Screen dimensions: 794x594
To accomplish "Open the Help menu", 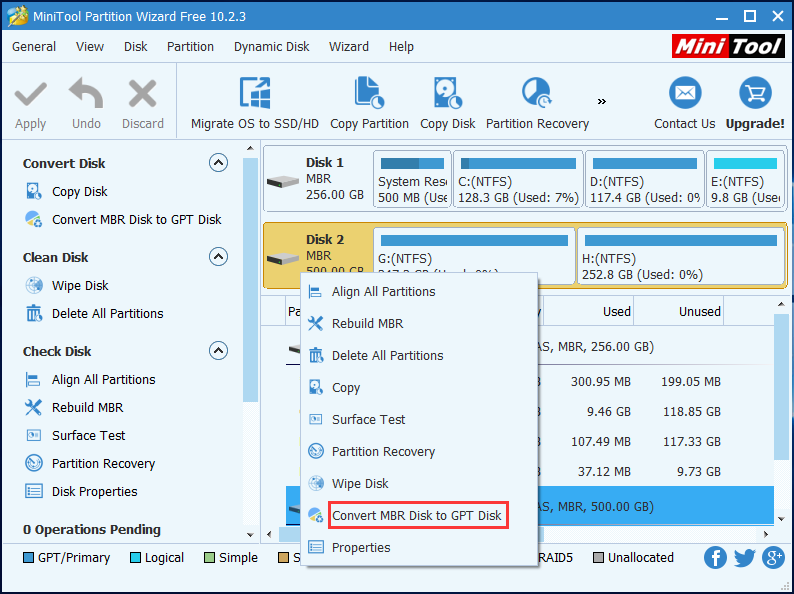I will coord(401,47).
